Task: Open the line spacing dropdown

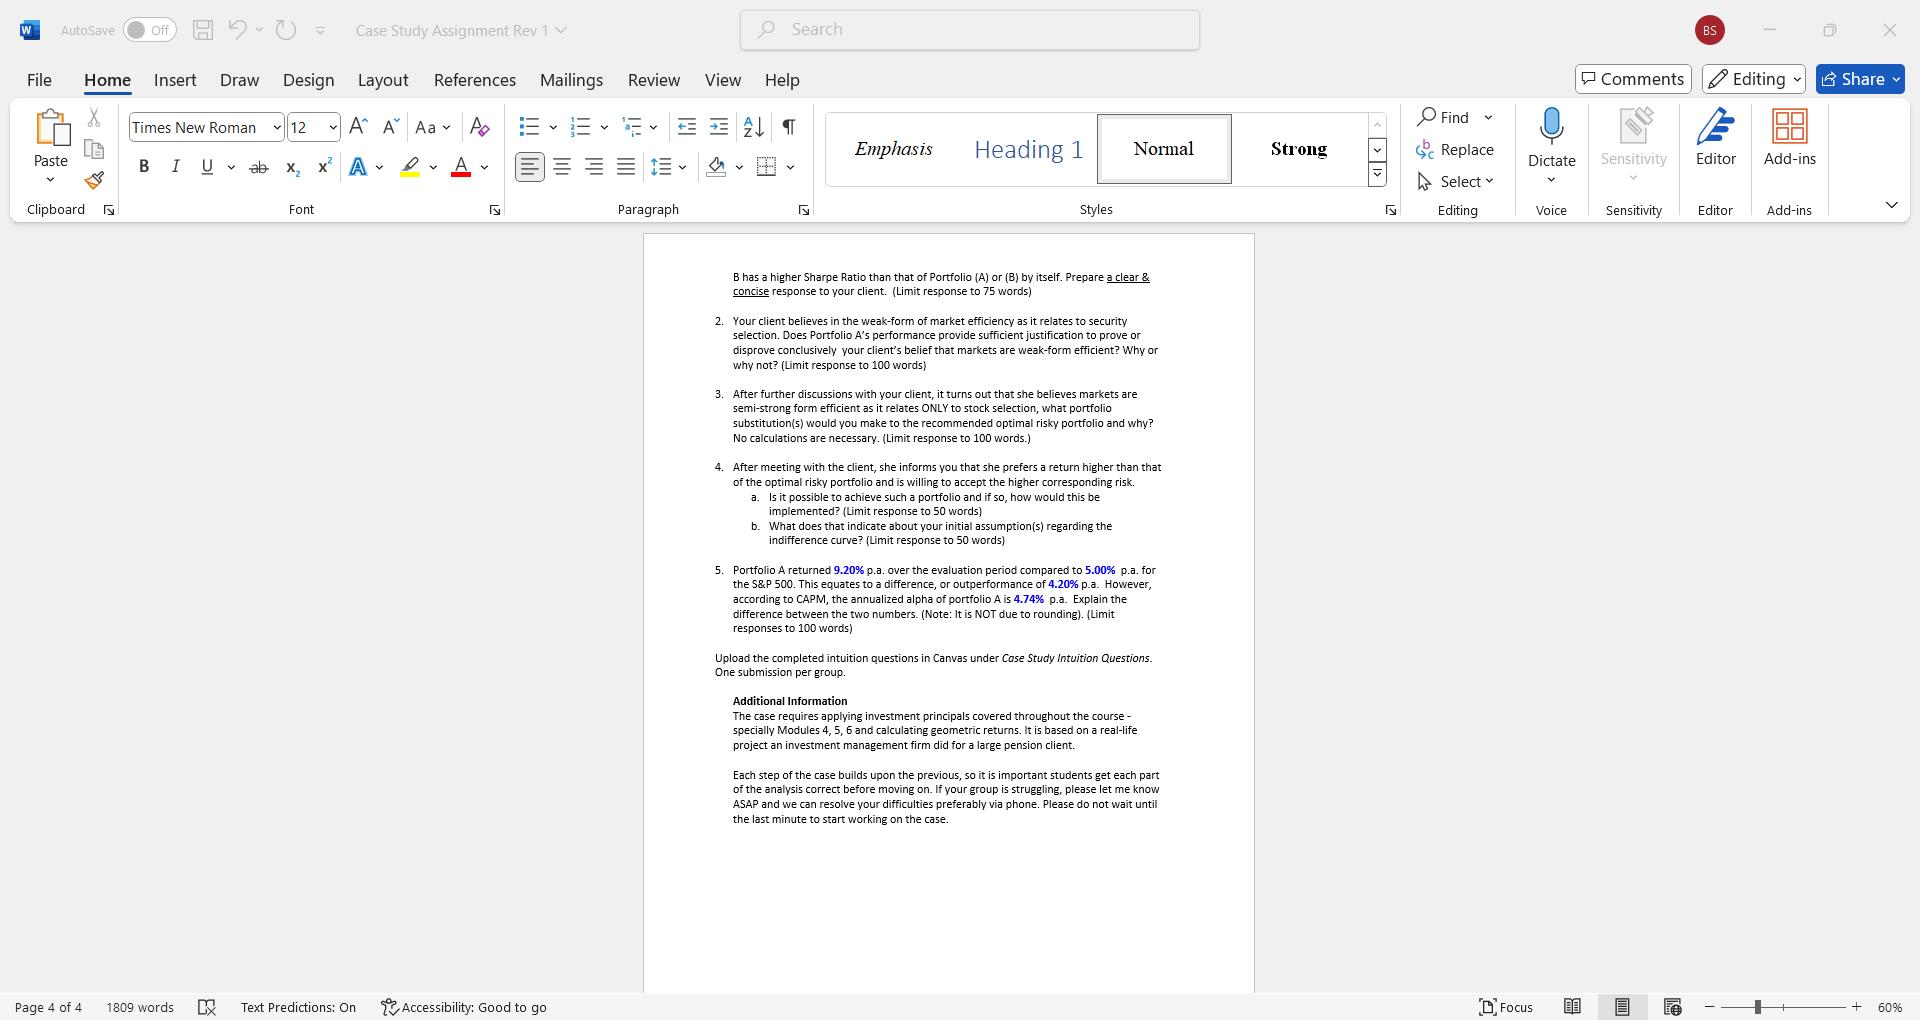Action: [x=681, y=167]
